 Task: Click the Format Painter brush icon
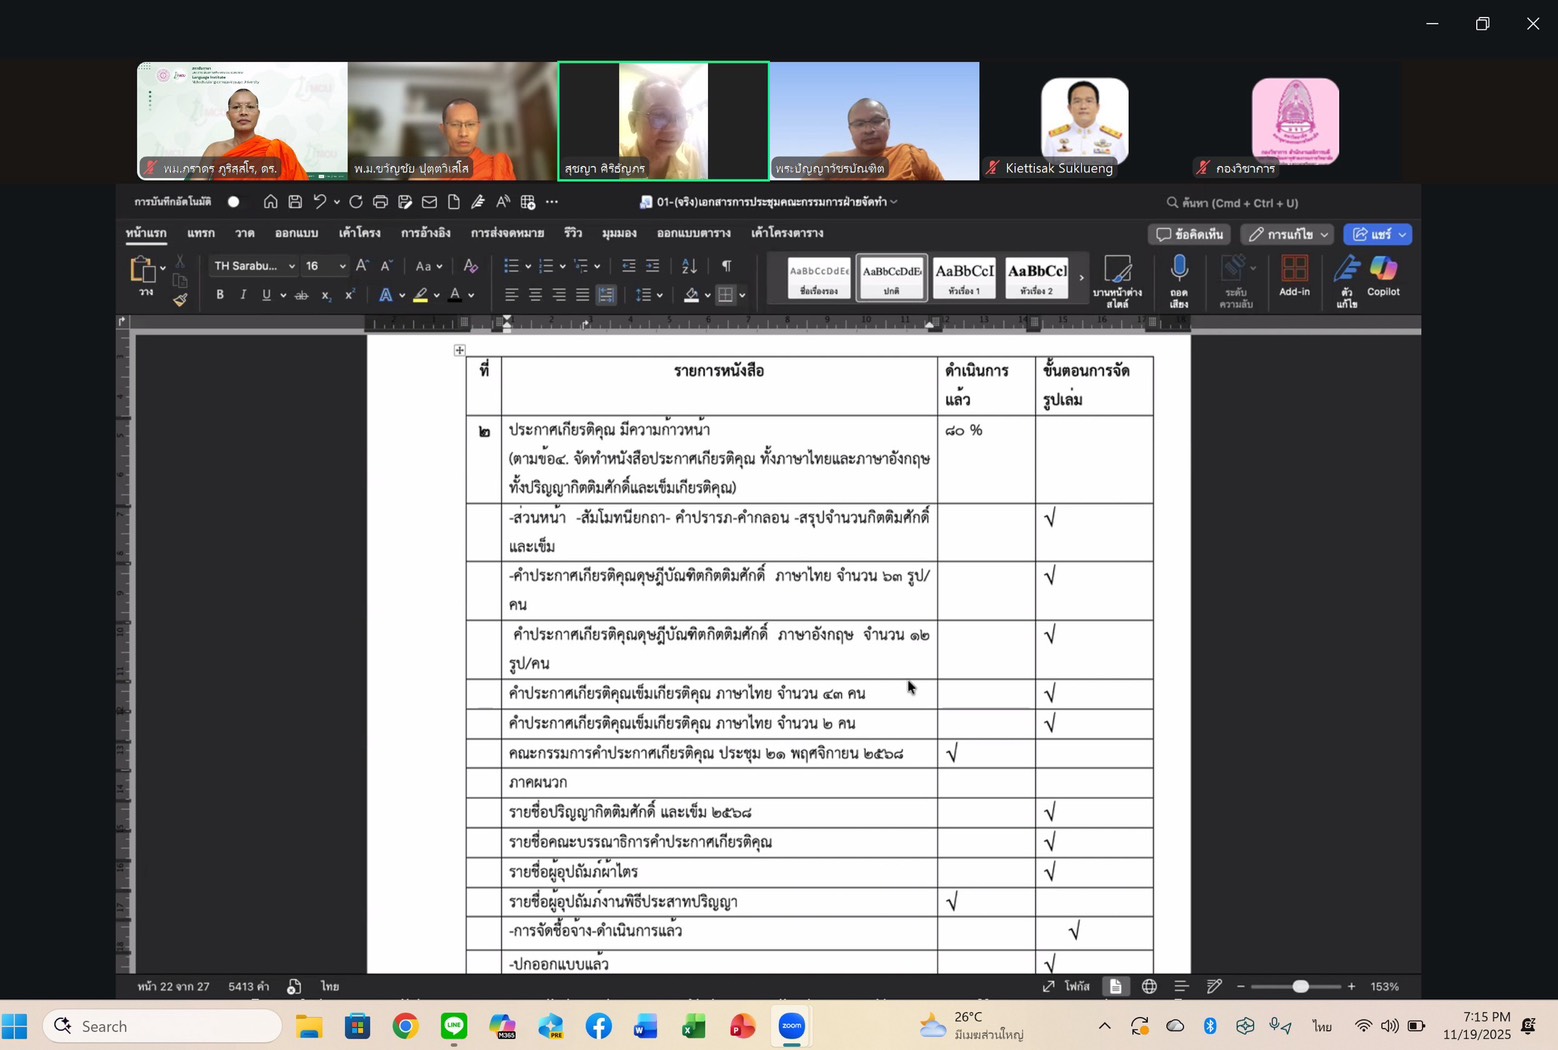[x=180, y=299]
